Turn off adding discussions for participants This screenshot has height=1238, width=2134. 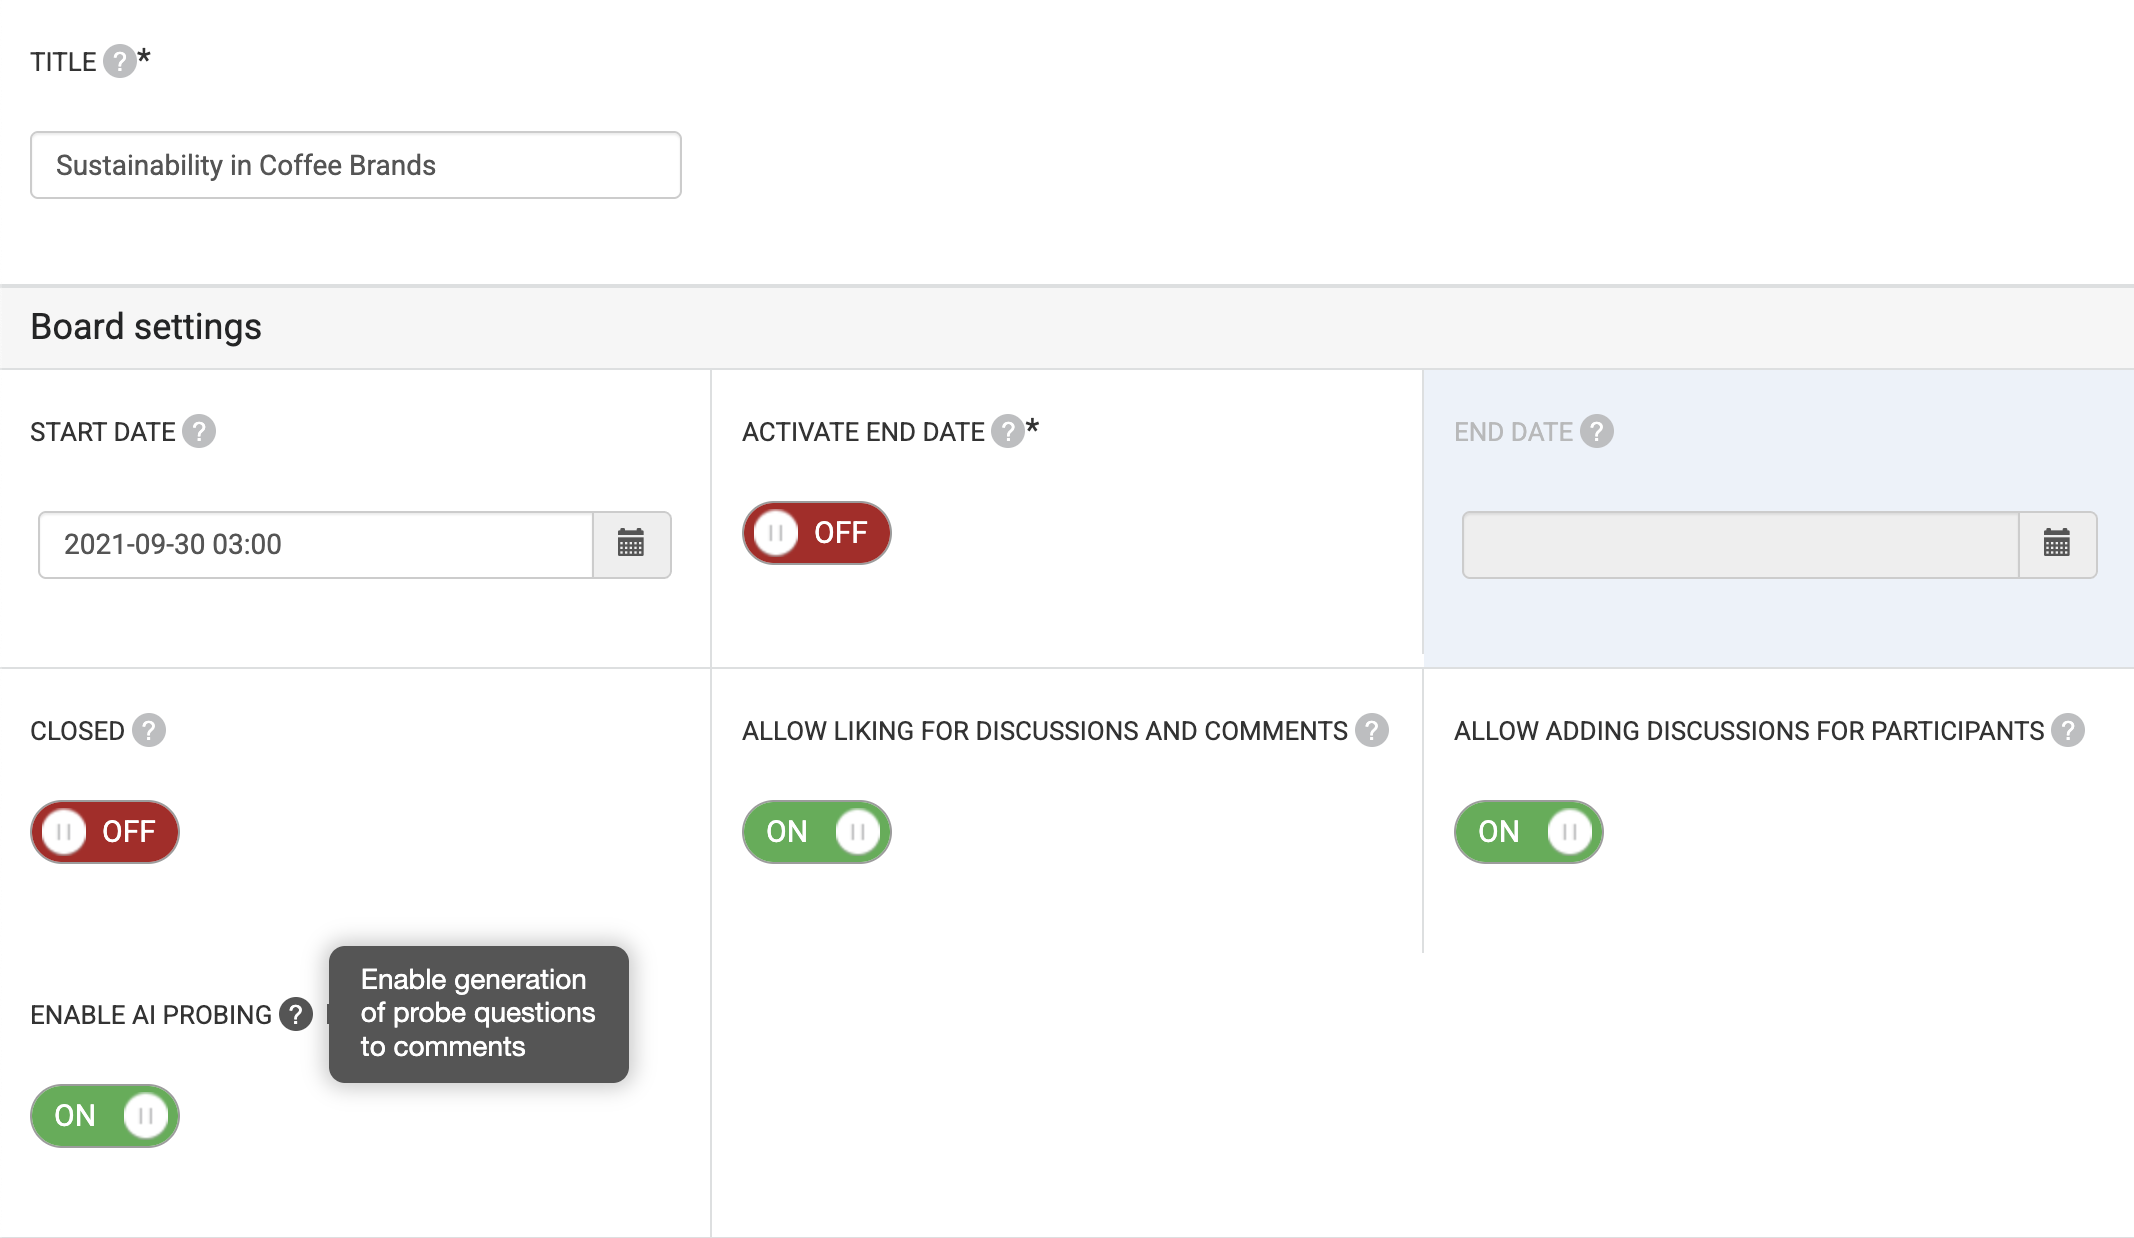pos(1528,832)
